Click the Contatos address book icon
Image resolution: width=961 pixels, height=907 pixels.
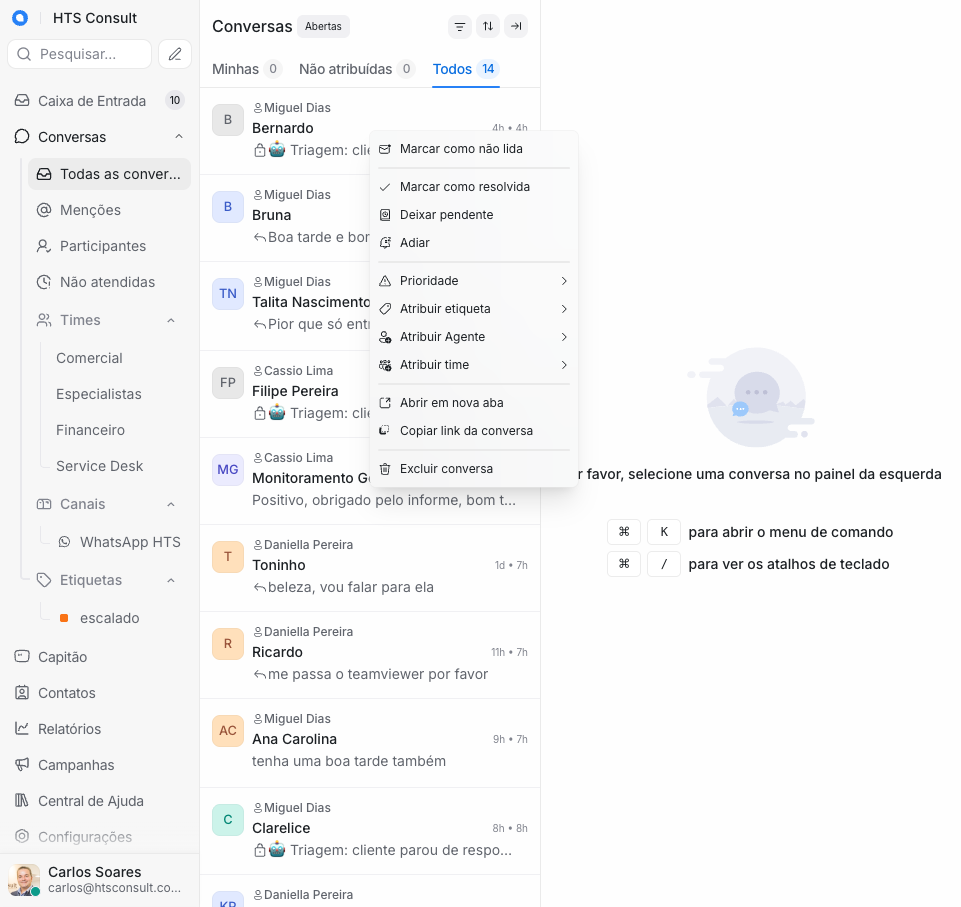tap(22, 693)
